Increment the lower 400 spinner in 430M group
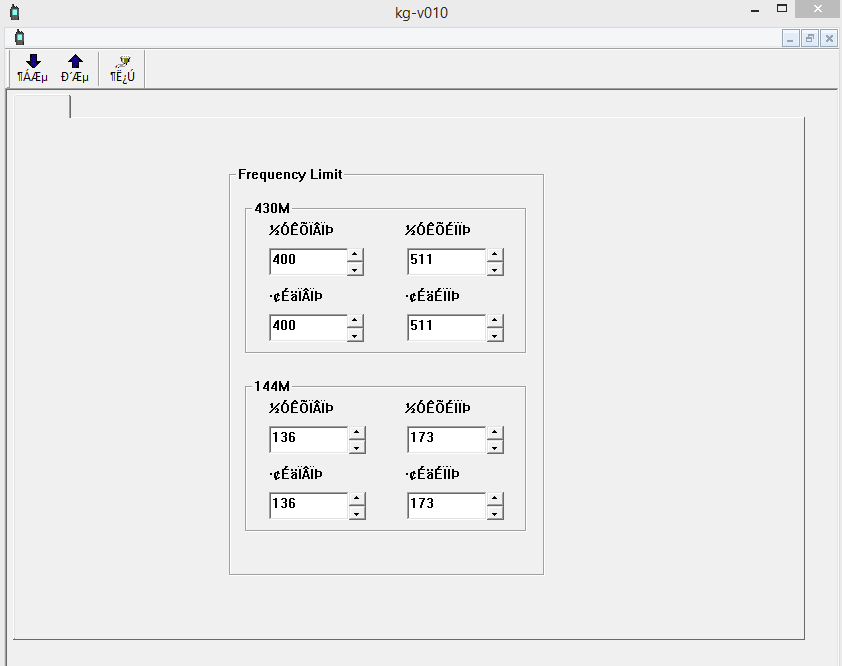842x666 pixels. tap(356, 320)
